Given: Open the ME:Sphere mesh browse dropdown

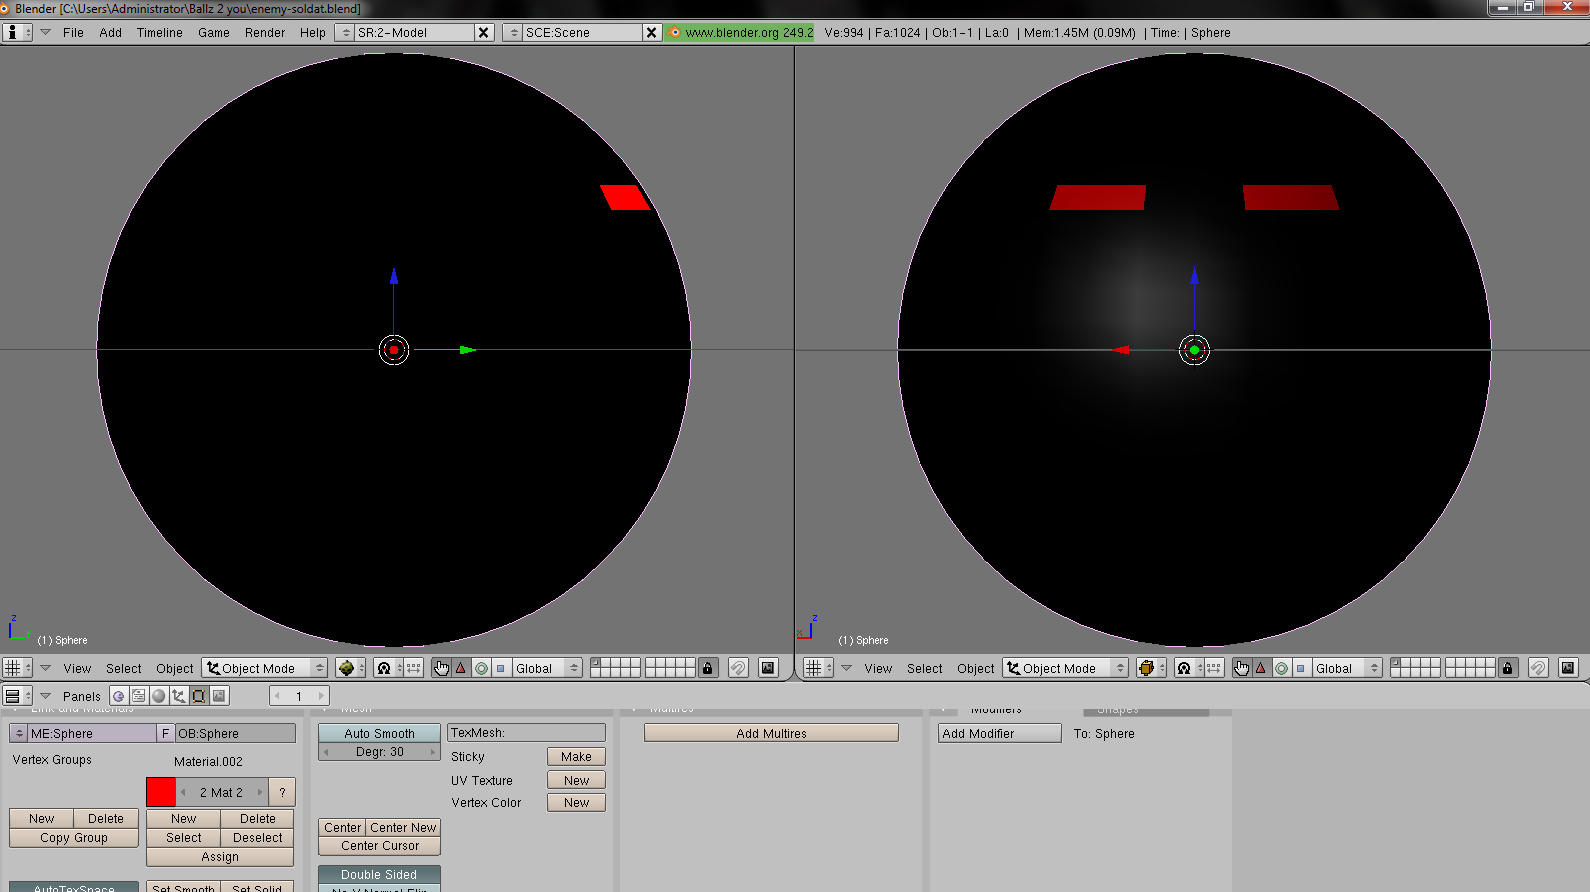Looking at the screenshot, I should pyautogui.click(x=18, y=733).
